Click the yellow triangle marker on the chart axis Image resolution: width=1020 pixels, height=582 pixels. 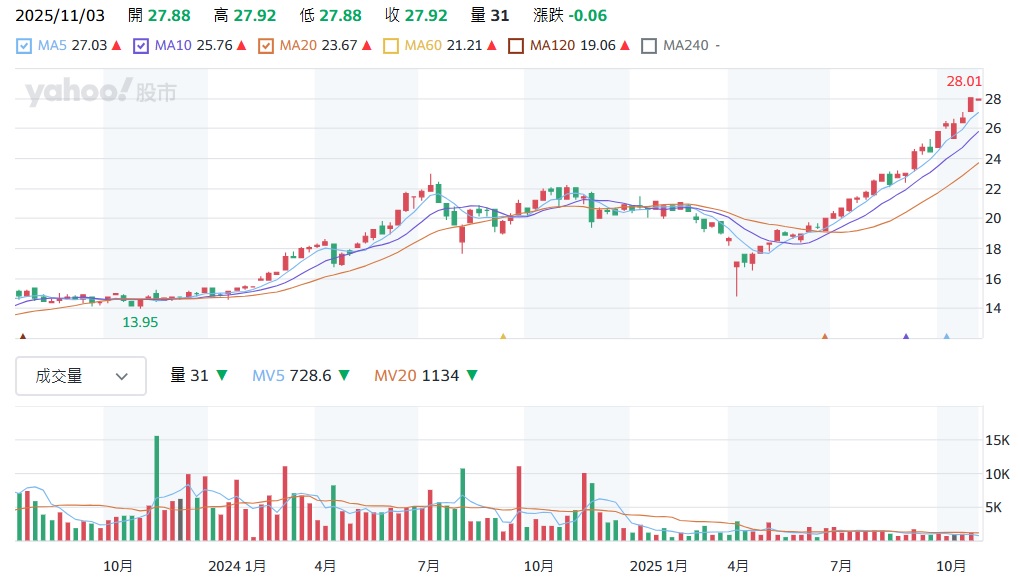(503, 338)
